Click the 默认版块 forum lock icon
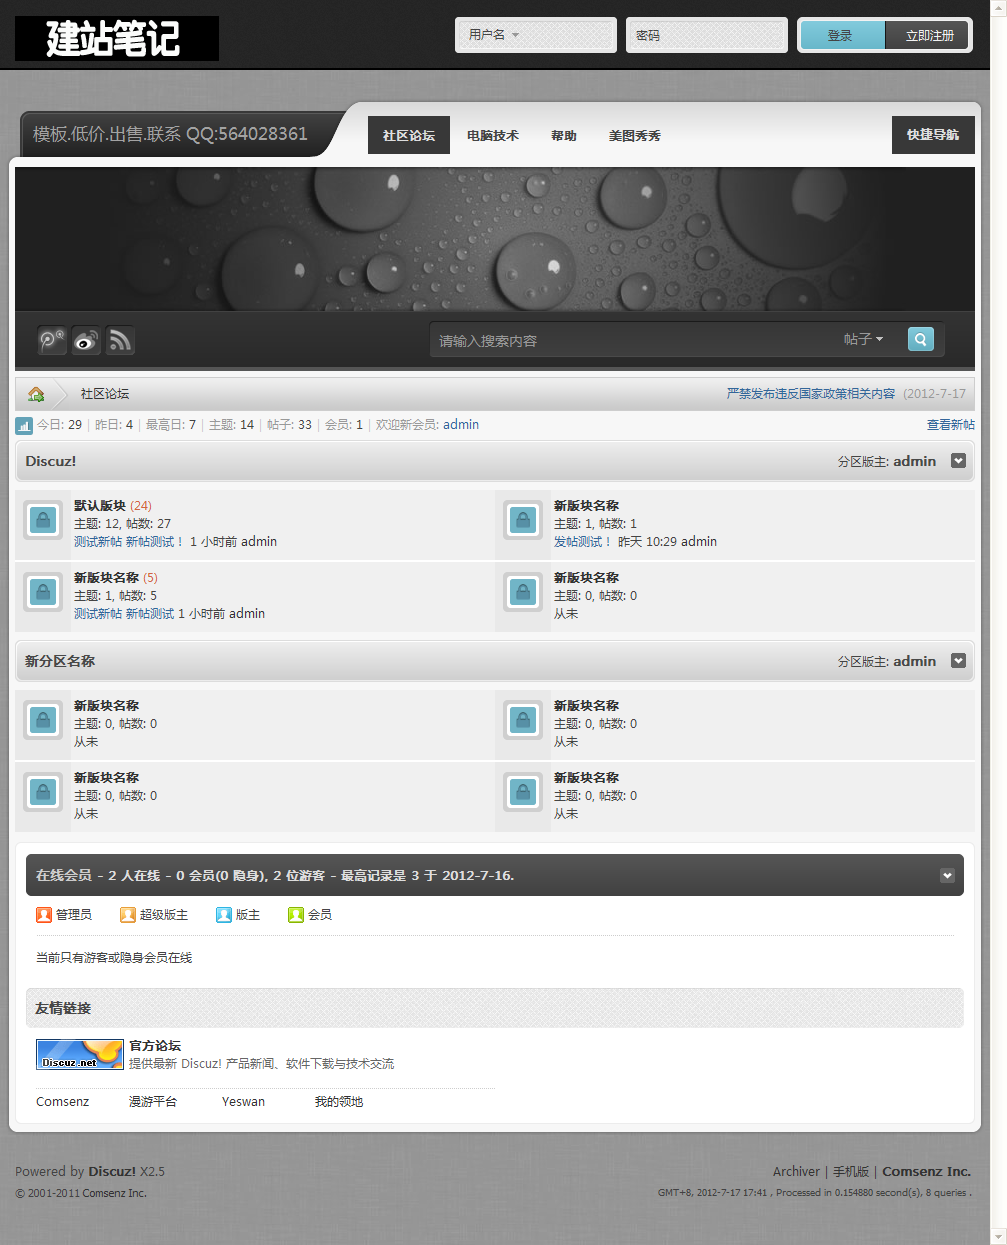1007x1245 pixels. click(x=42, y=520)
